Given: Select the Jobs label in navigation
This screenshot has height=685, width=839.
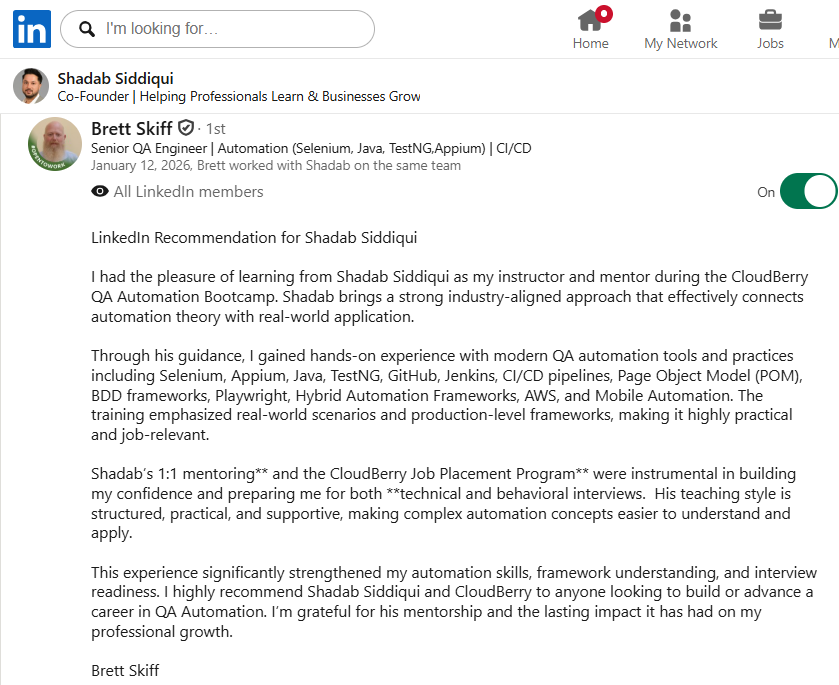Looking at the screenshot, I should coord(770,43).
